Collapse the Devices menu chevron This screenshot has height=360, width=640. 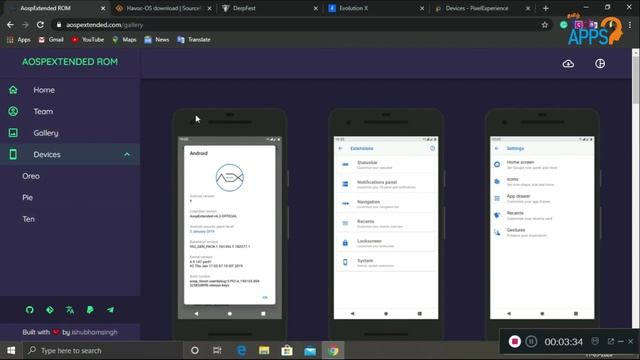(127, 154)
